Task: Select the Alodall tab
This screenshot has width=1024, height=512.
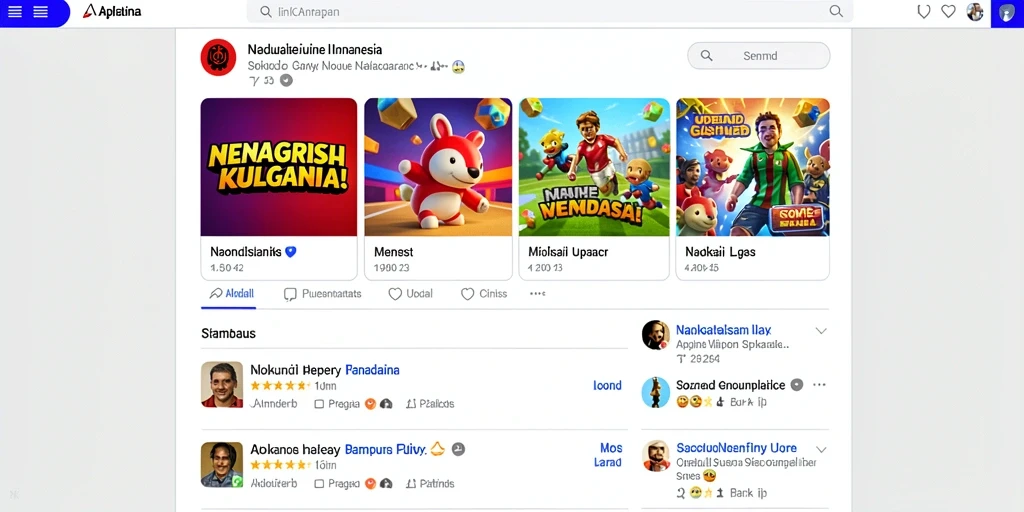Action: 231,294
